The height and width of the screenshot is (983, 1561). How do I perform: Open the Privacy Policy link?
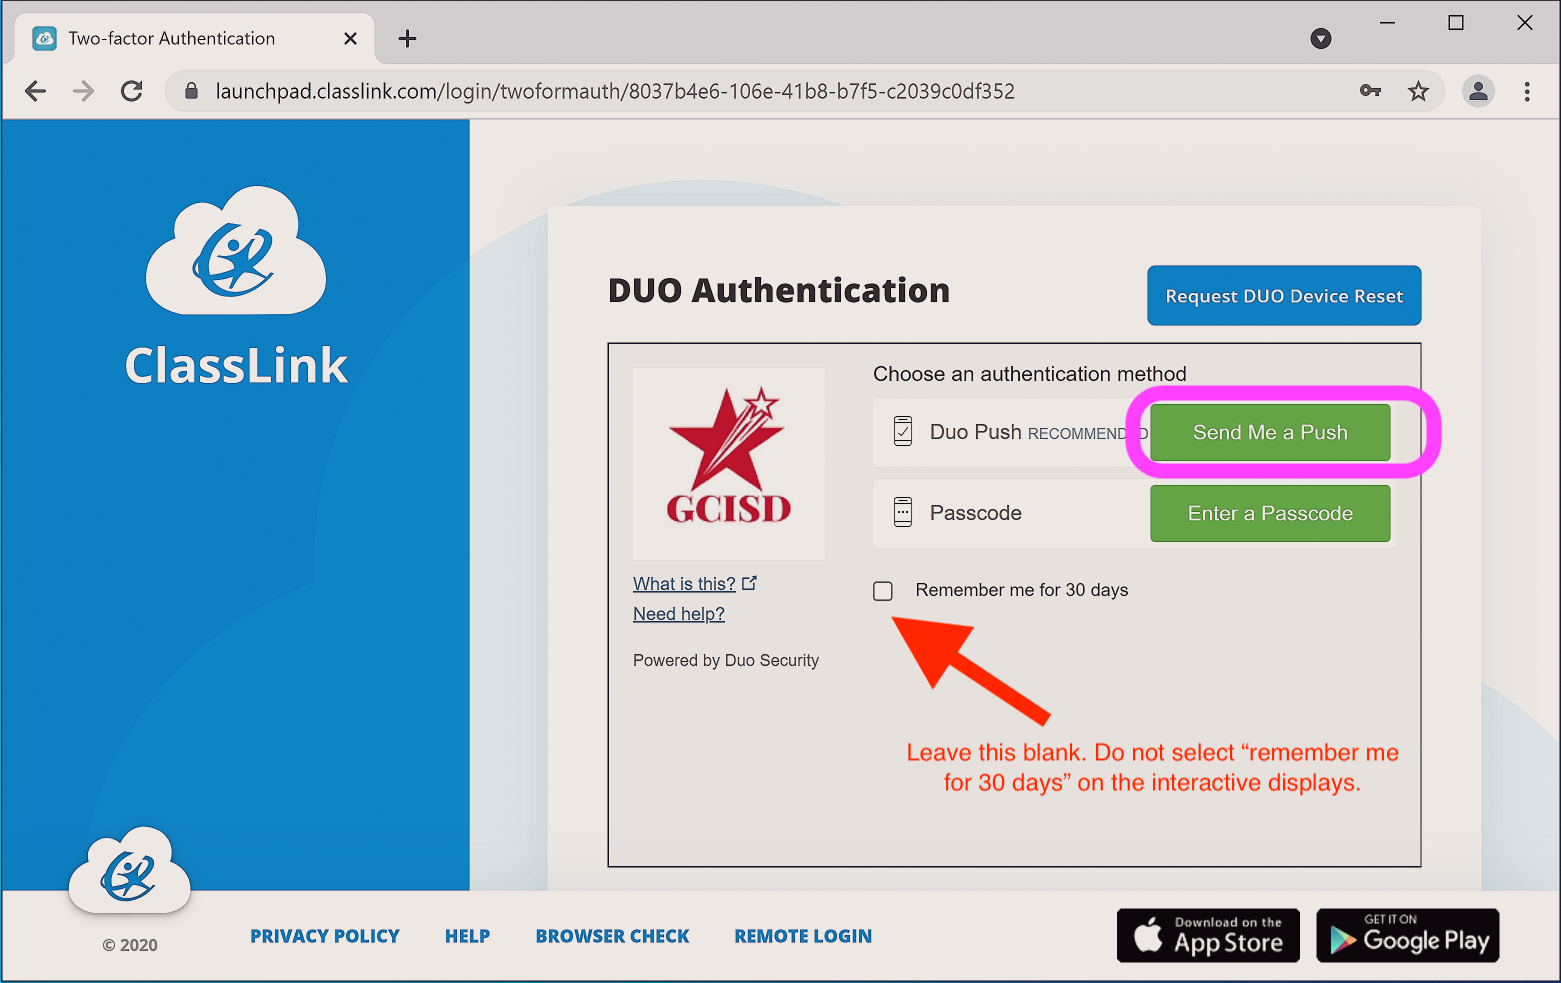(x=325, y=936)
